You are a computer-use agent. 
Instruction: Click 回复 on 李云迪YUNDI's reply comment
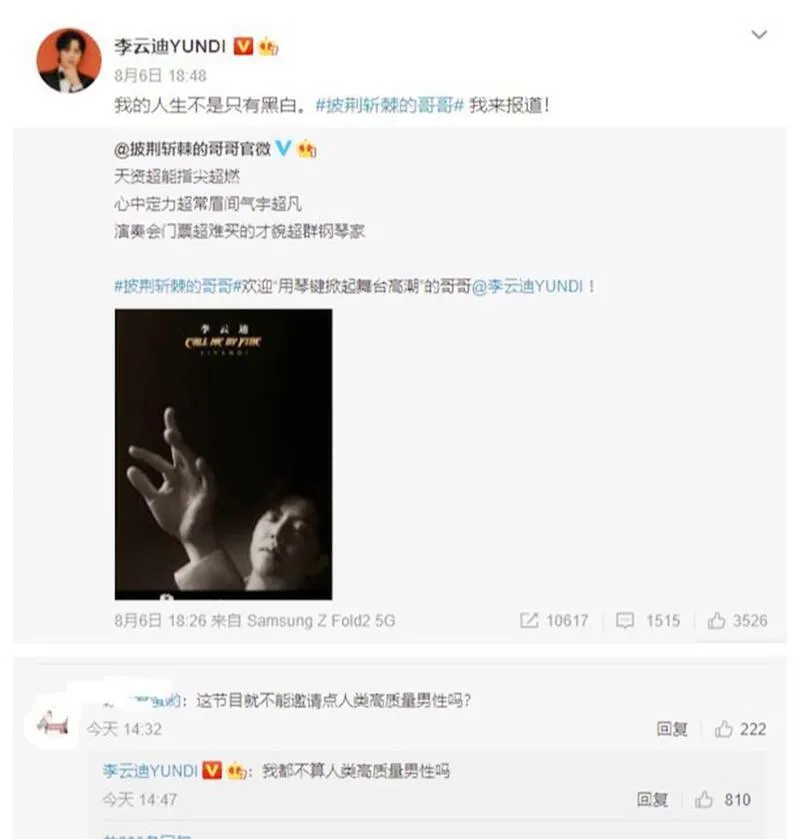[652, 799]
